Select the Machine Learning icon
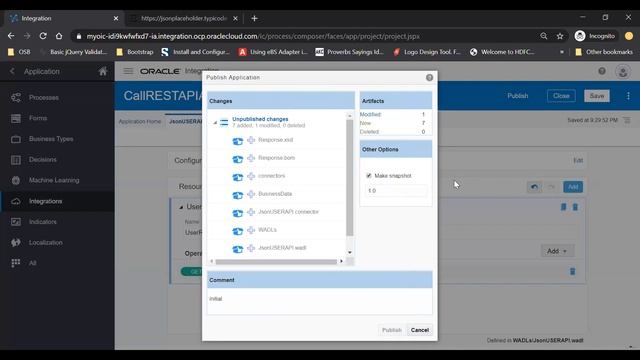 click(x=16, y=180)
